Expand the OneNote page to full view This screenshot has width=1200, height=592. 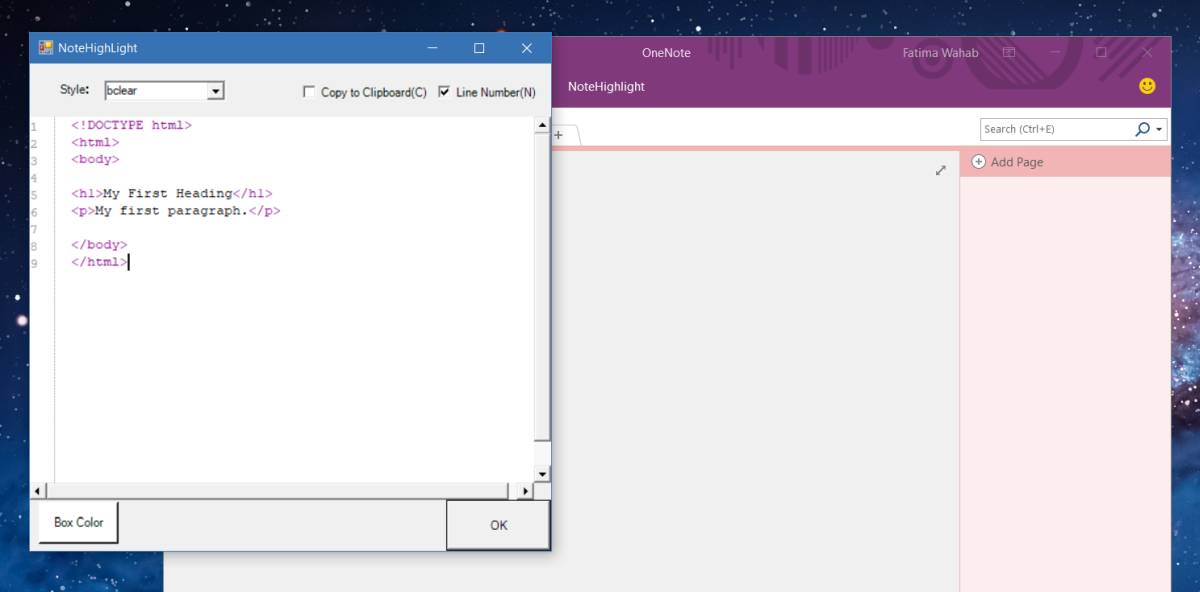click(940, 171)
